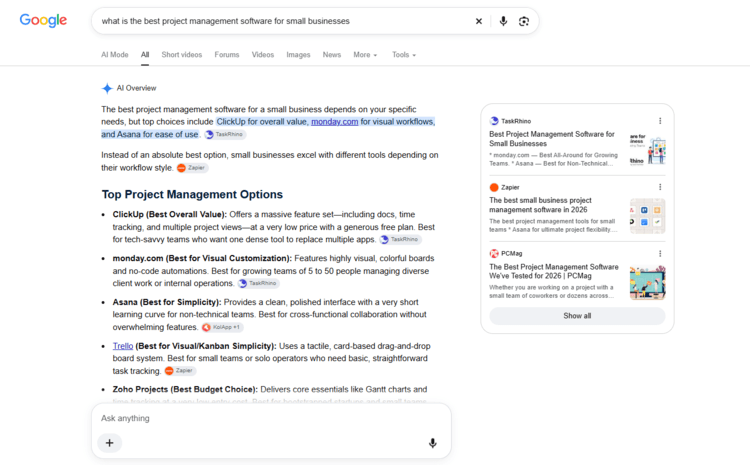The height and width of the screenshot is (465, 750).
Task: Click the AI Overview label
Action: (136, 88)
